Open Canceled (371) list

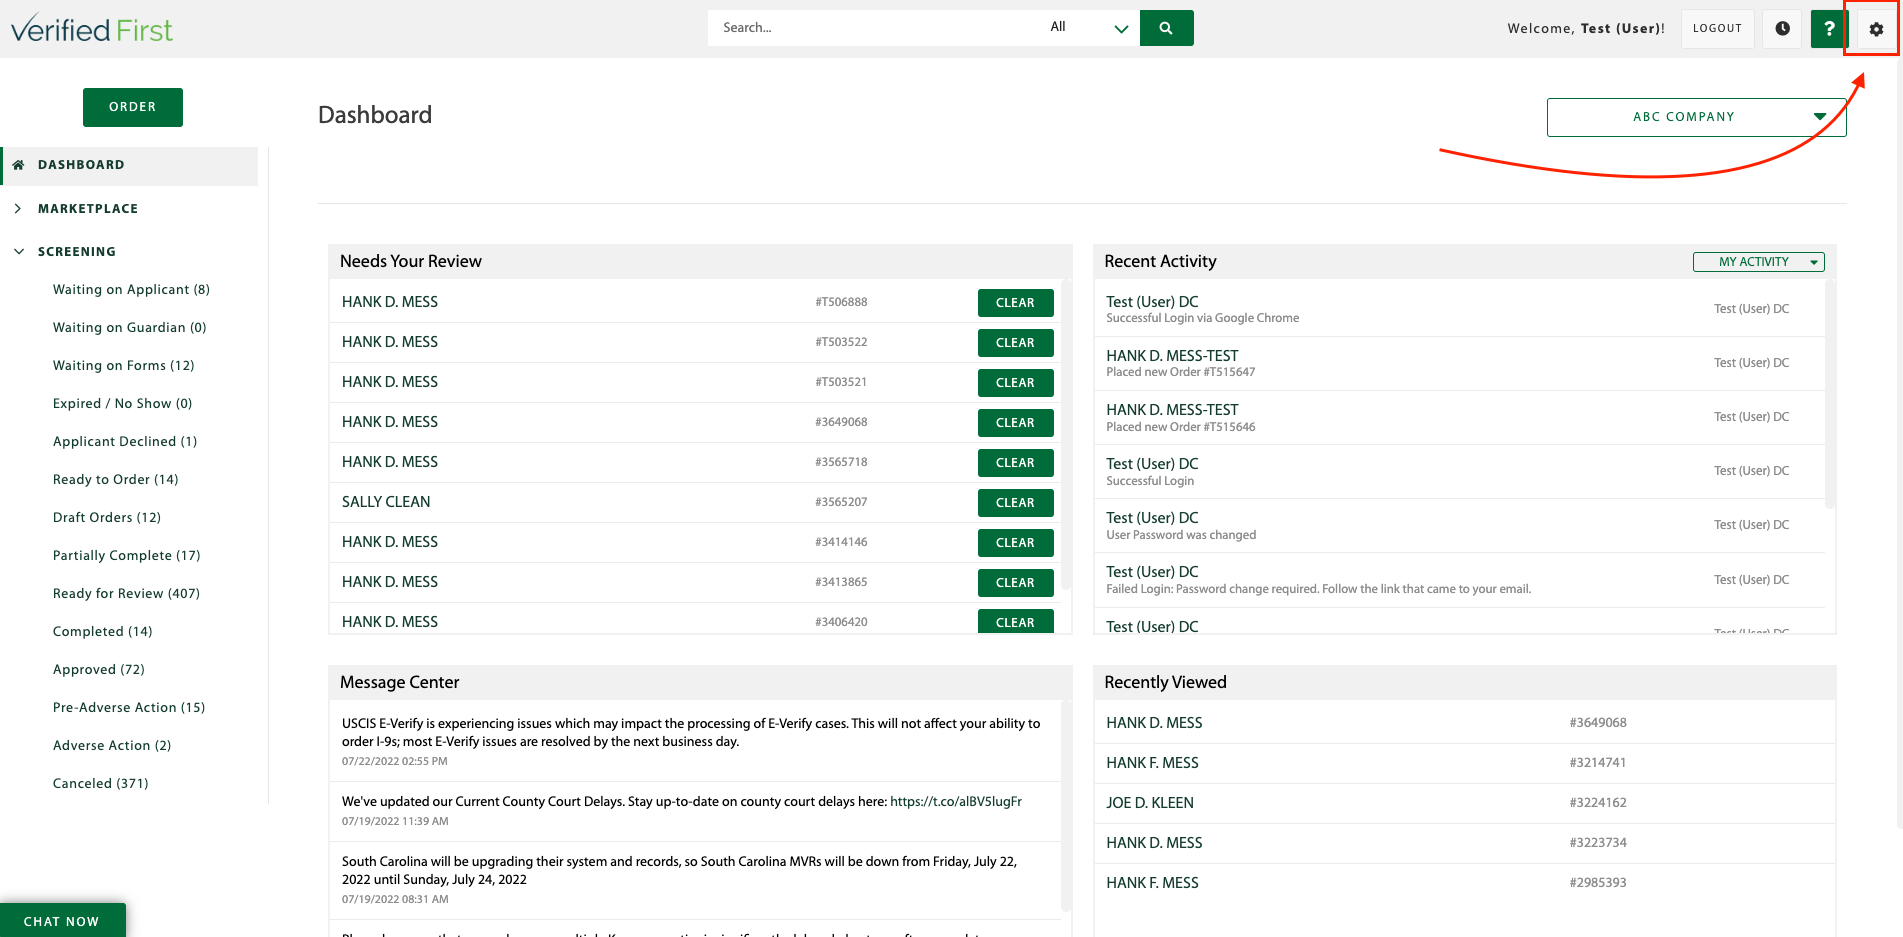[x=100, y=784]
